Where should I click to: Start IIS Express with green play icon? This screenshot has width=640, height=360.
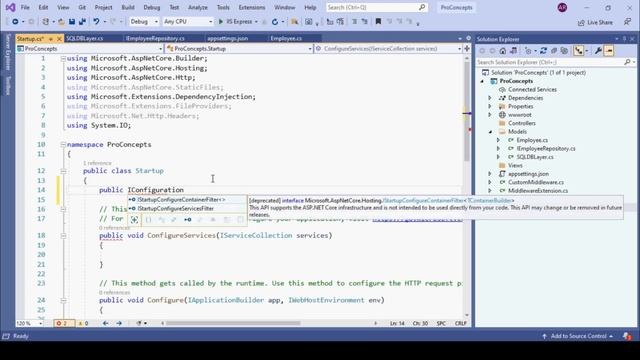pyautogui.click(x=221, y=22)
